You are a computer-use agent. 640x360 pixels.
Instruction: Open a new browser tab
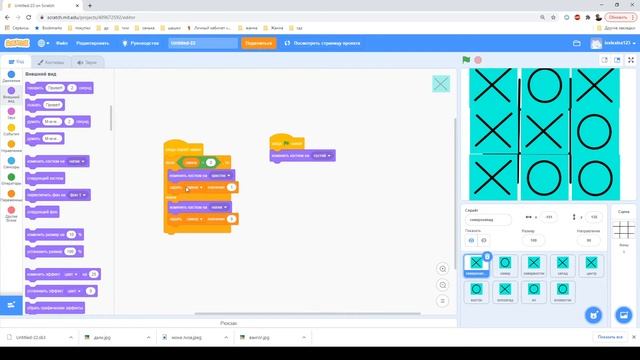pos(90,5)
